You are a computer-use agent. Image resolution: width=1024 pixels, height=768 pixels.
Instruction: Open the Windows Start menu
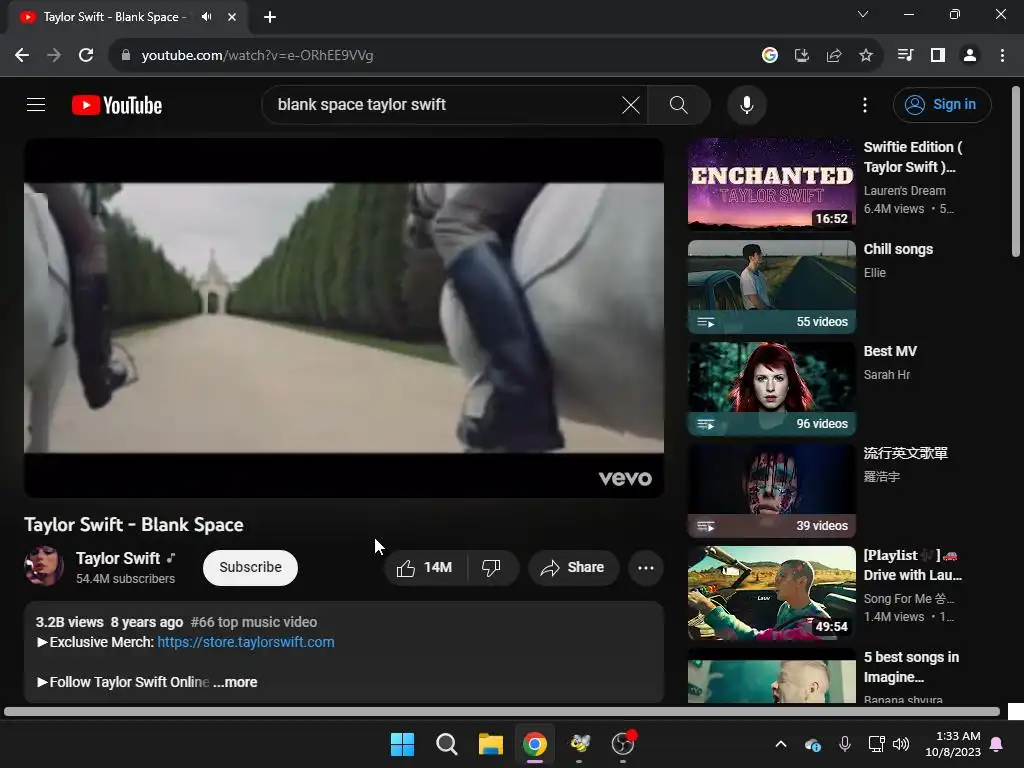coord(402,744)
